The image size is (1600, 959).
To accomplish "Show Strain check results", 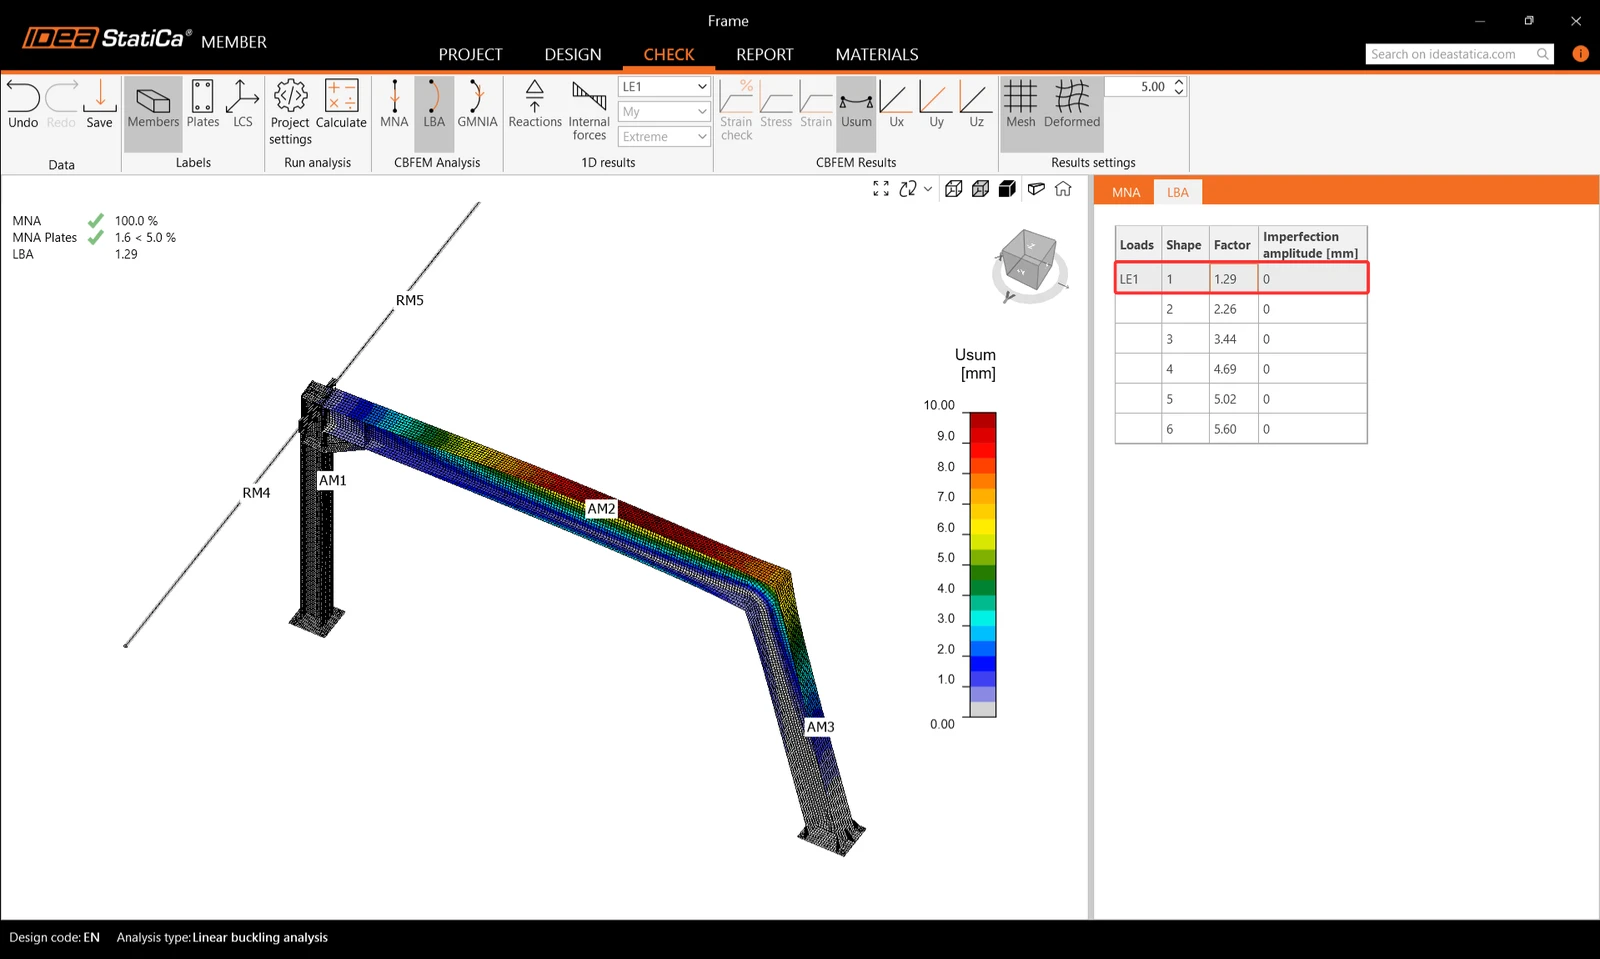I will (x=736, y=110).
